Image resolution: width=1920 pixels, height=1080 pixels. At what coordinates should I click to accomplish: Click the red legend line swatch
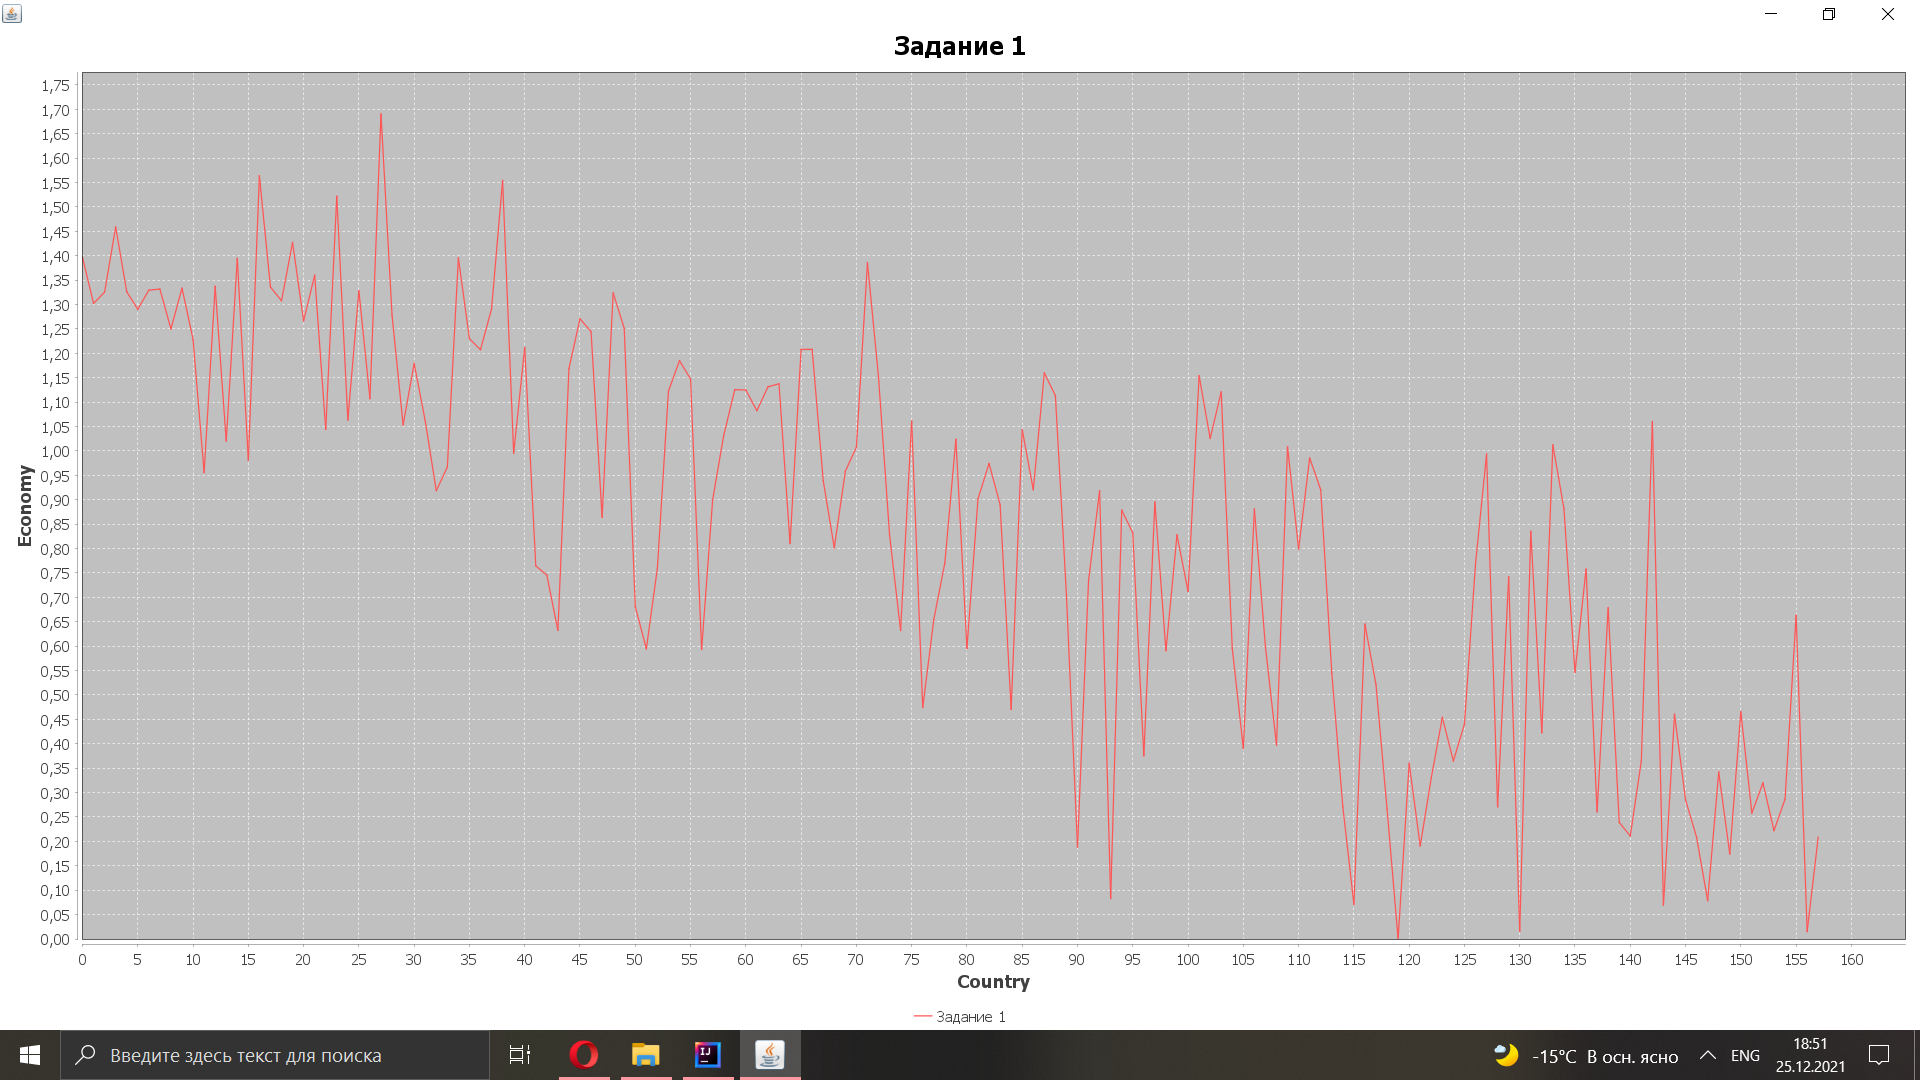pyautogui.click(x=923, y=1016)
